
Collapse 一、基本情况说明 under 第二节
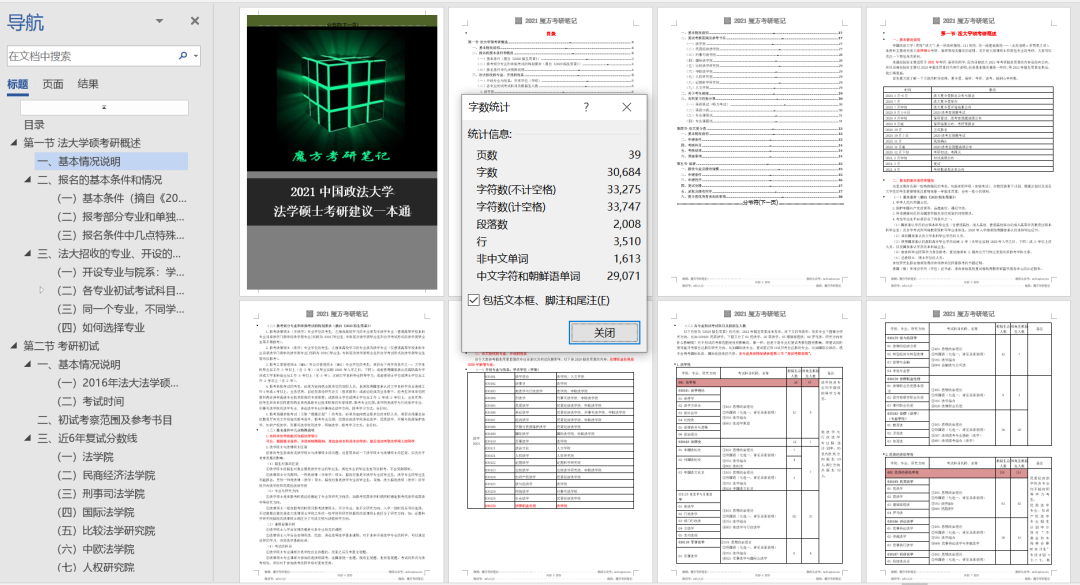tap(28, 364)
